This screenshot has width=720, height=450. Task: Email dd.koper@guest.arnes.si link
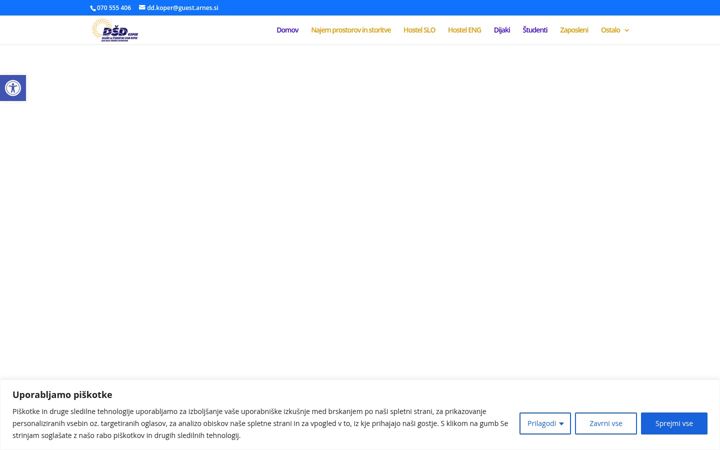point(182,8)
